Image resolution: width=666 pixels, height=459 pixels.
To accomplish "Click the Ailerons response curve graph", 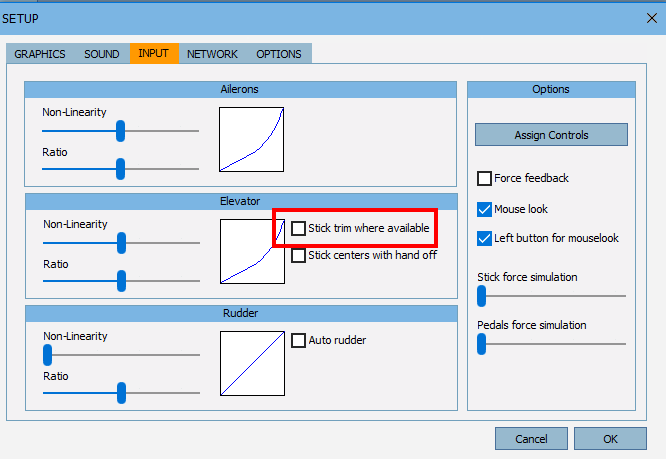I will click(251, 139).
